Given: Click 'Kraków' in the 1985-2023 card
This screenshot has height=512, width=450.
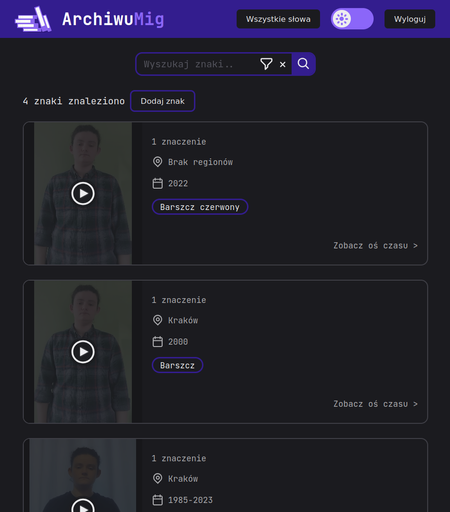Looking at the screenshot, I should (x=183, y=479).
